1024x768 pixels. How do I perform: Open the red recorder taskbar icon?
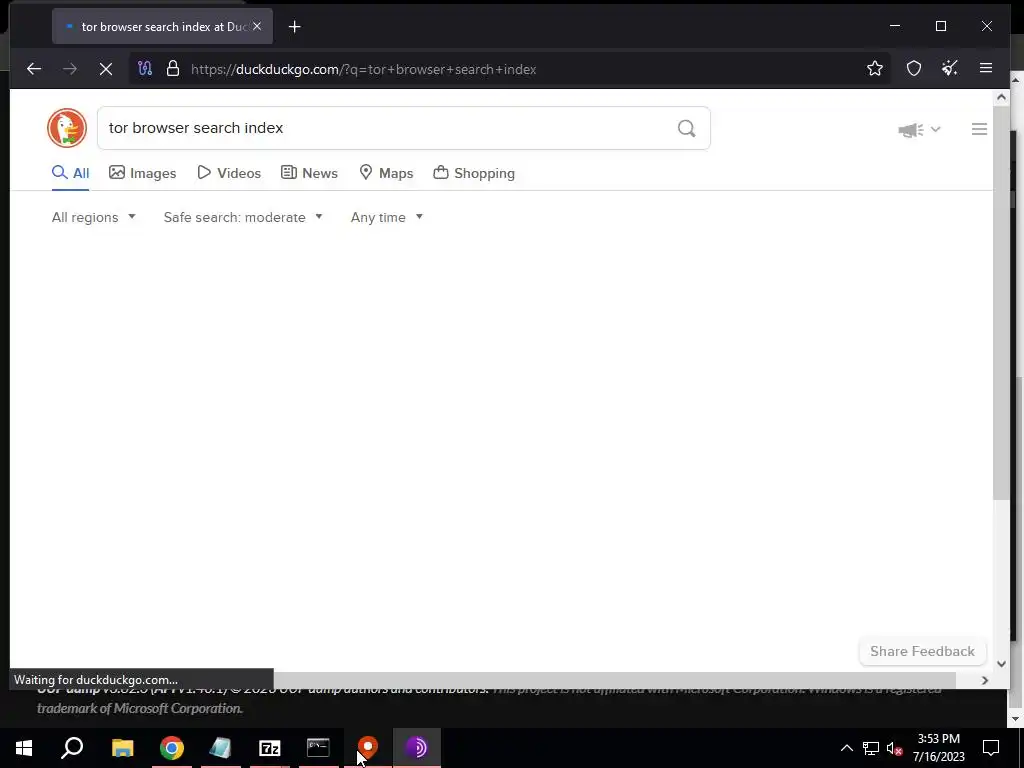(368, 748)
